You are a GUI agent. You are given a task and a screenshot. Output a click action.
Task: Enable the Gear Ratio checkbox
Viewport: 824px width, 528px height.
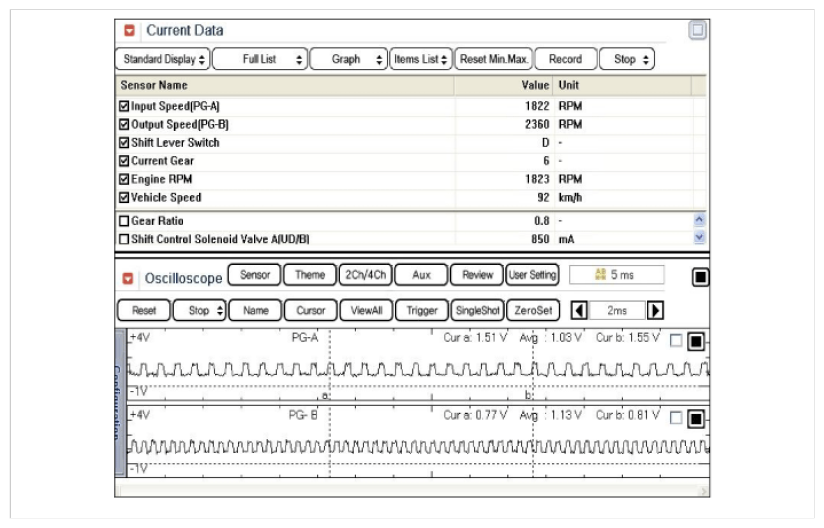(124, 221)
